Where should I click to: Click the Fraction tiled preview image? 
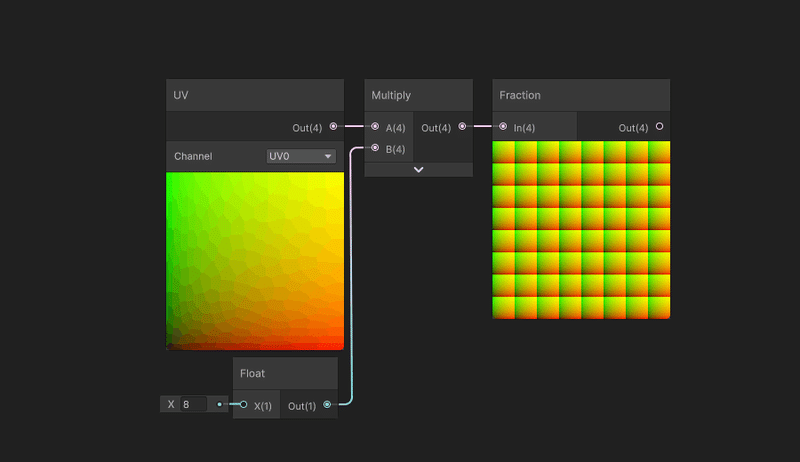[581, 230]
